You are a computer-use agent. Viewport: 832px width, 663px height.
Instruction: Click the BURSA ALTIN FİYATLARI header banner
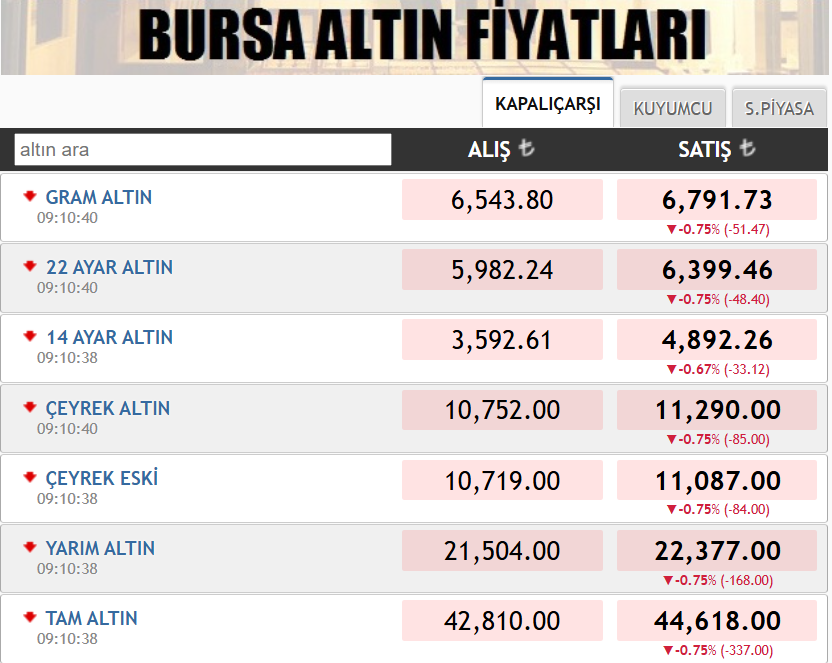click(x=416, y=35)
